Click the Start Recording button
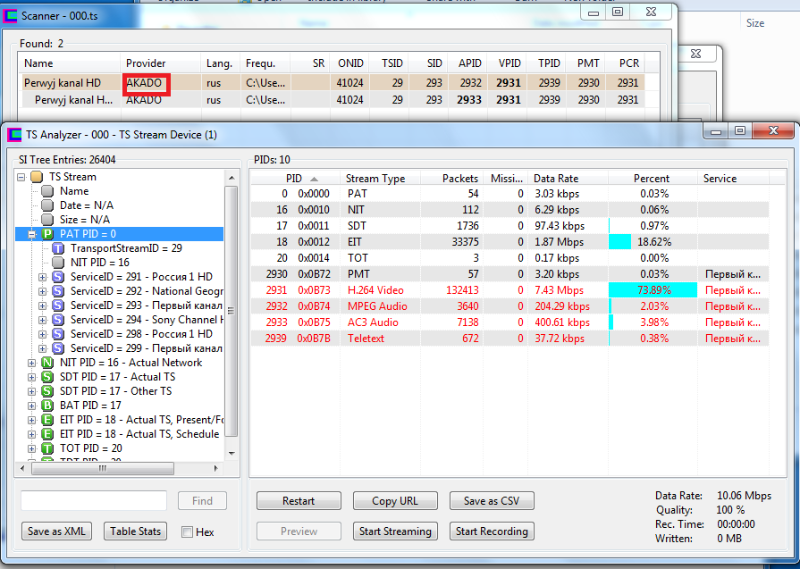The width and height of the screenshot is (800, 569). coord(491,531)
